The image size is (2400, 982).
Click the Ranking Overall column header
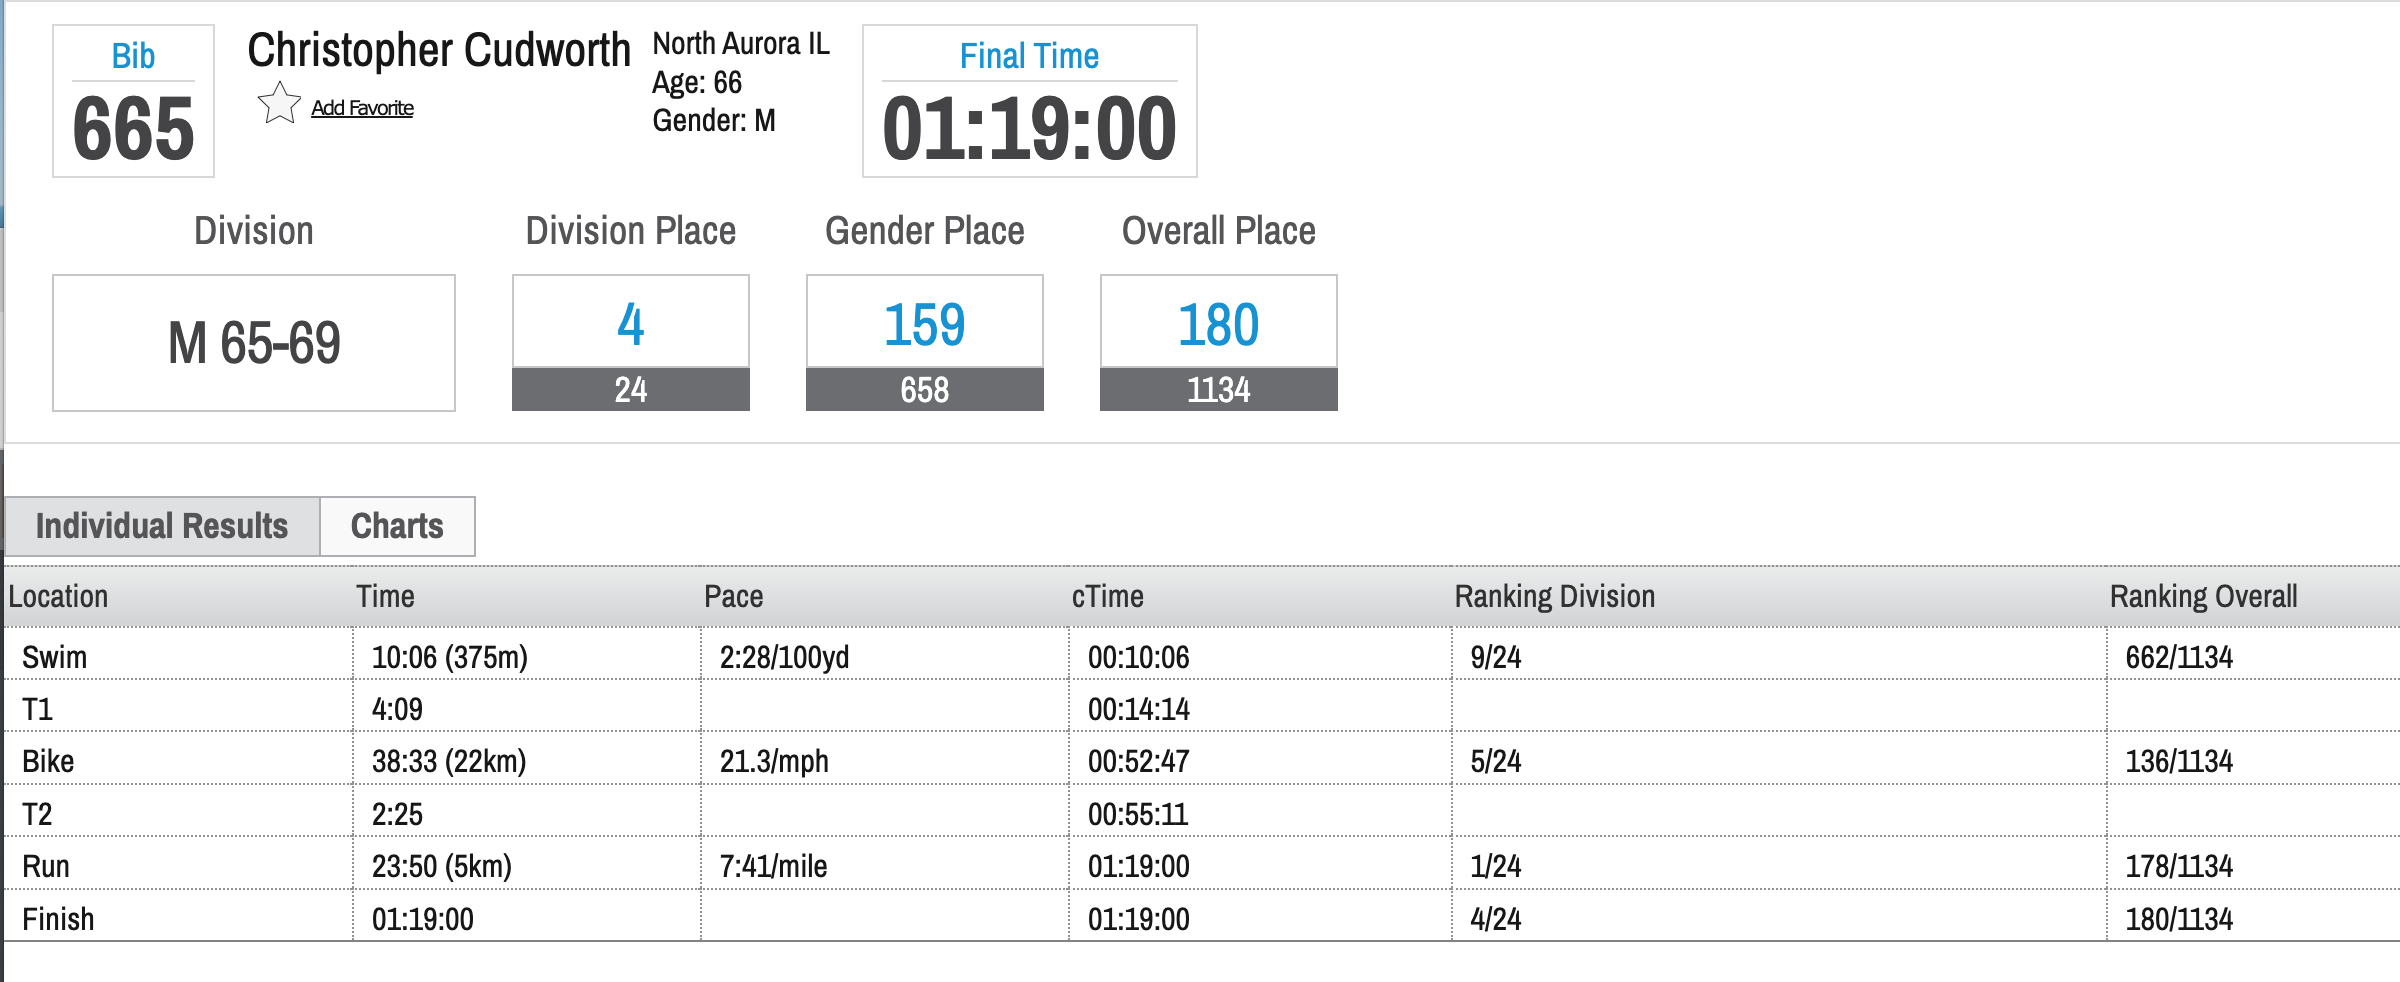pos(2203,597)
